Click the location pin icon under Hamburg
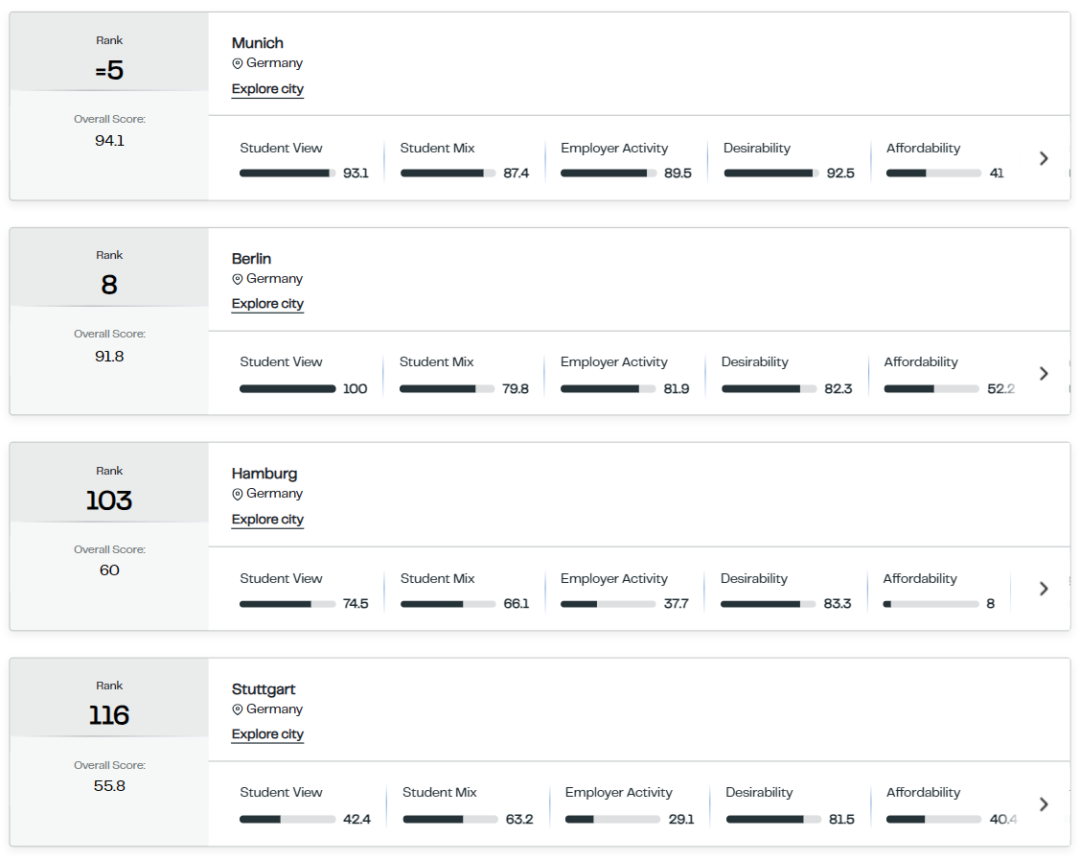Viewport: 1080px width, 860px height. tap(238, 494)
